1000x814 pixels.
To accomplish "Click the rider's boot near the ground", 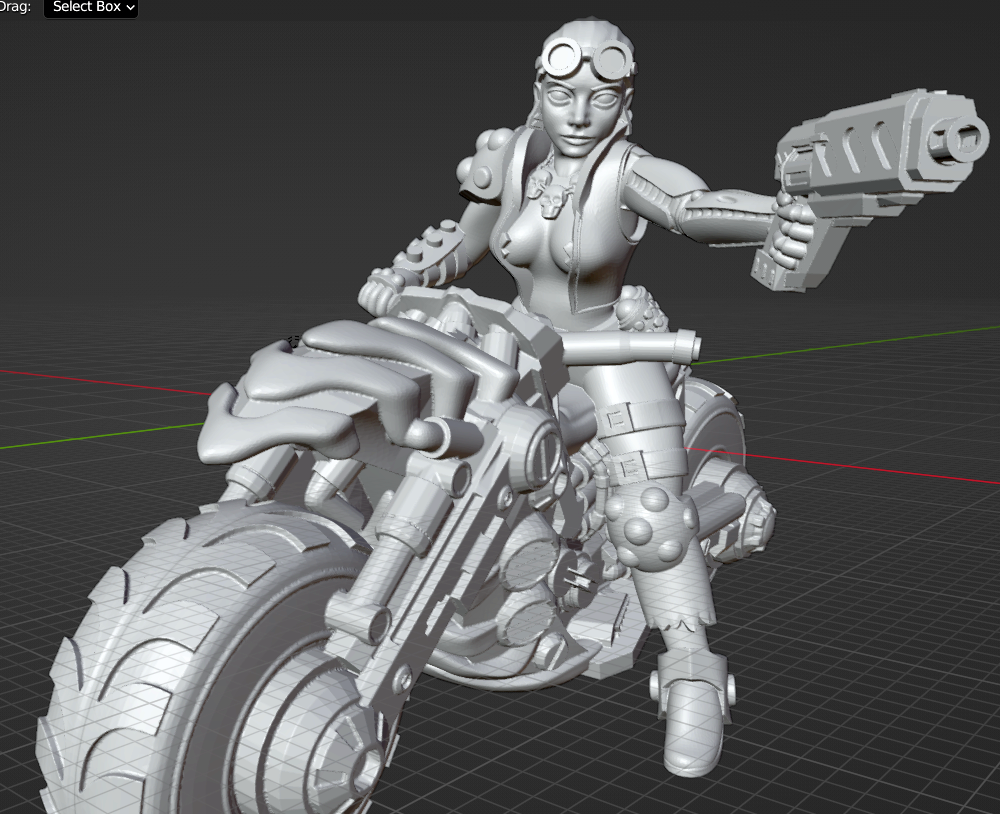I will (690, 720).
